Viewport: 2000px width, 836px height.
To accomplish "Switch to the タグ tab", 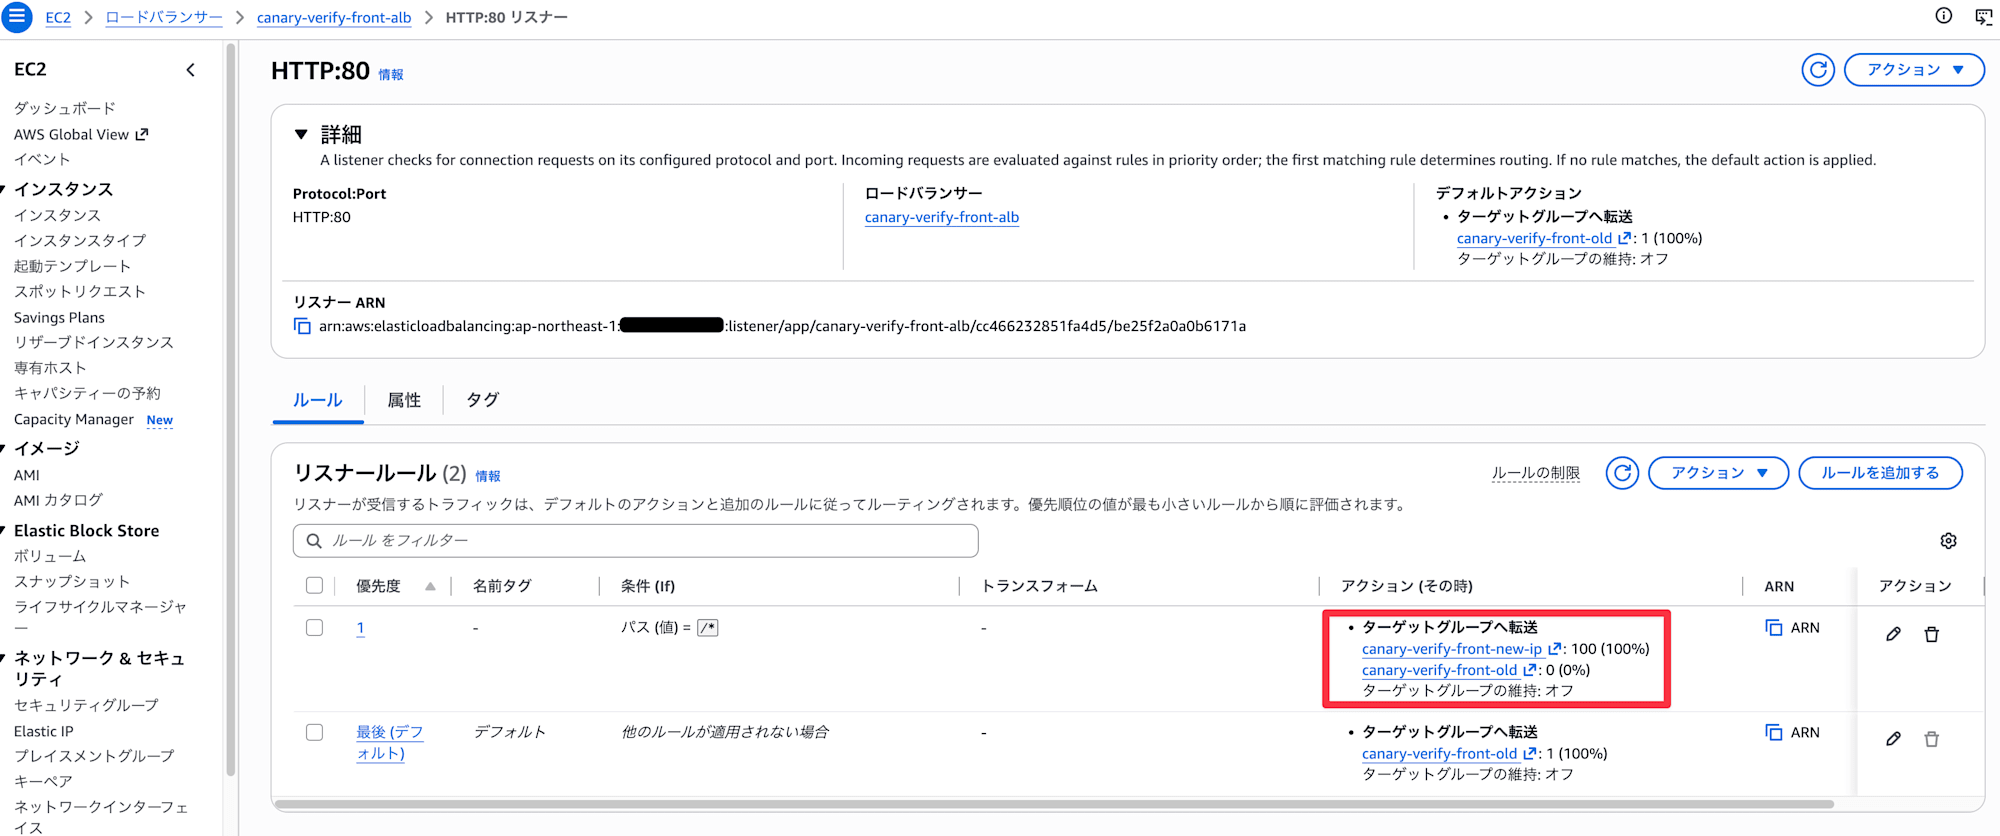I will point(482,400).
